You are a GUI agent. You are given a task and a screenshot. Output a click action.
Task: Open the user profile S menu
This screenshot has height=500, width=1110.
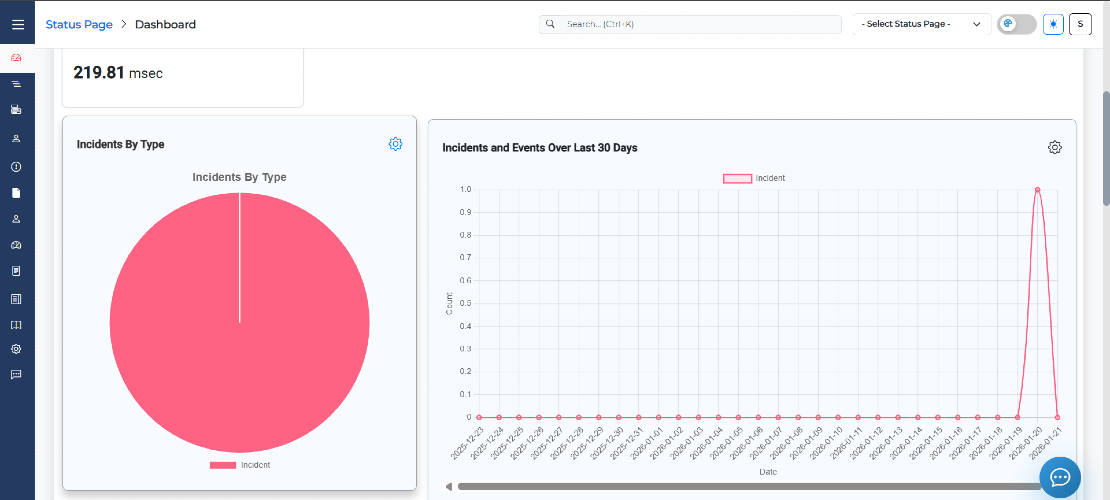click(x=1080, y=24)
